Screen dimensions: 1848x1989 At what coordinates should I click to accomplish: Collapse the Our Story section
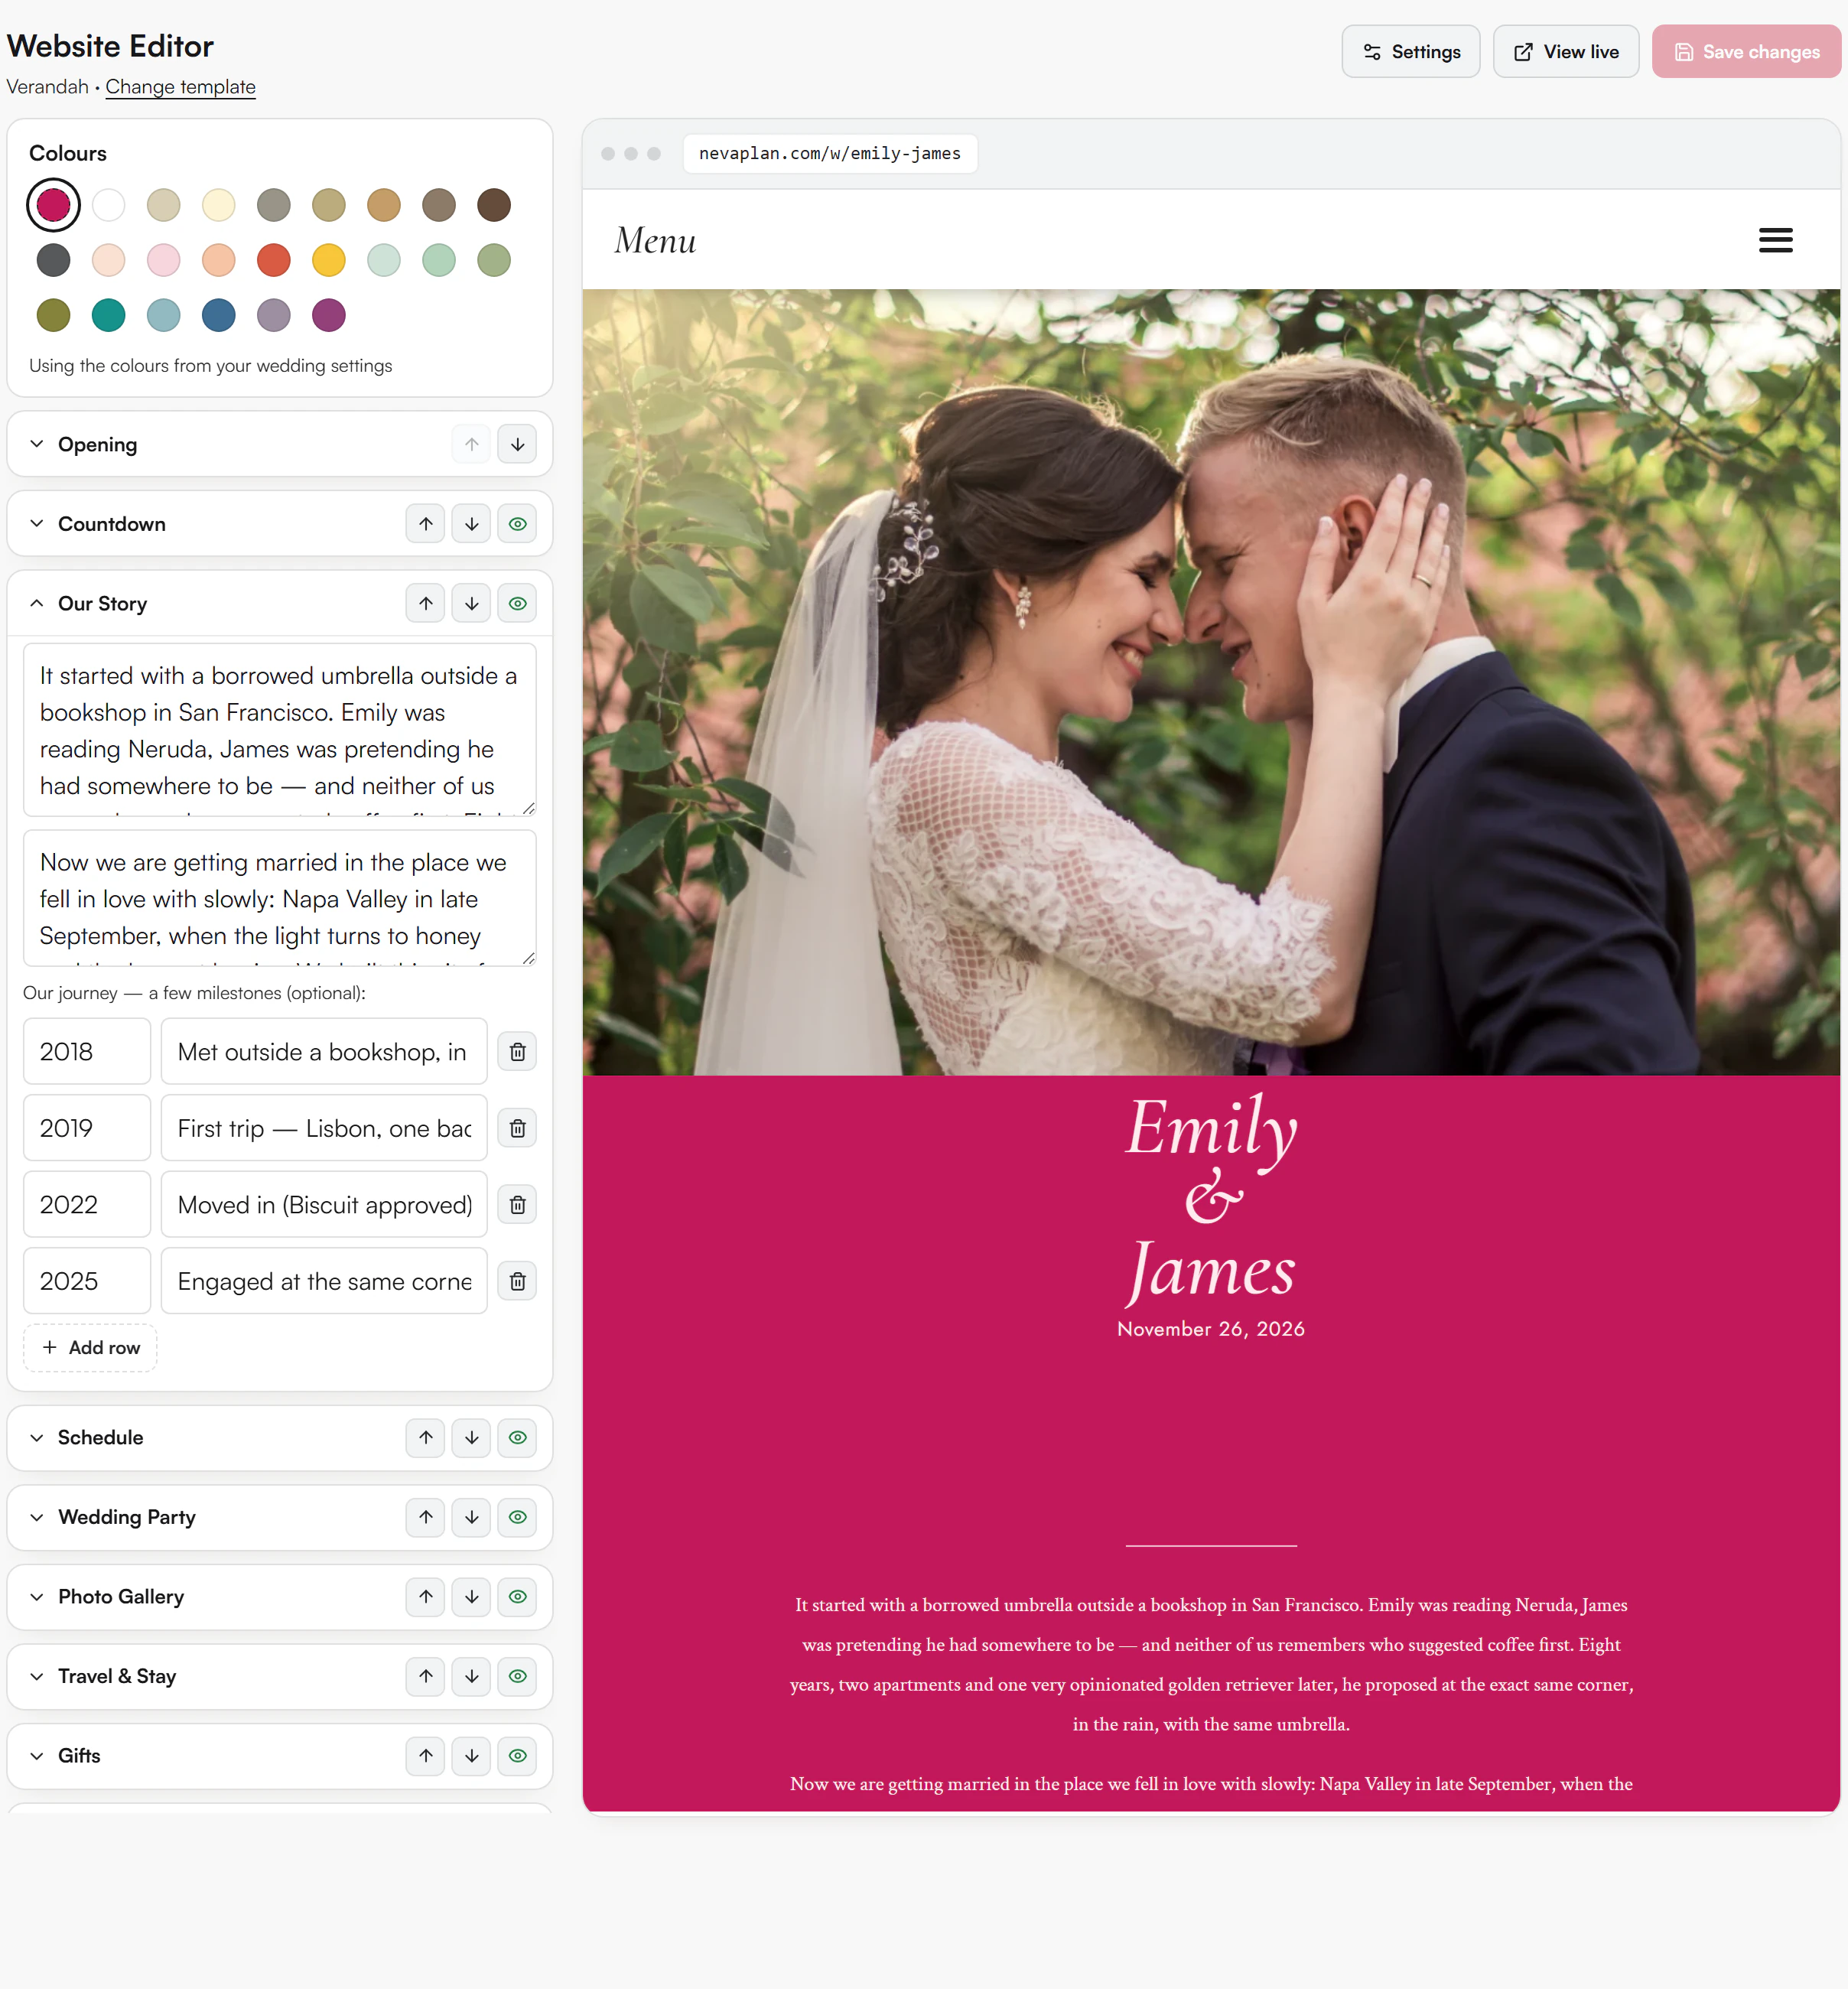37,603
